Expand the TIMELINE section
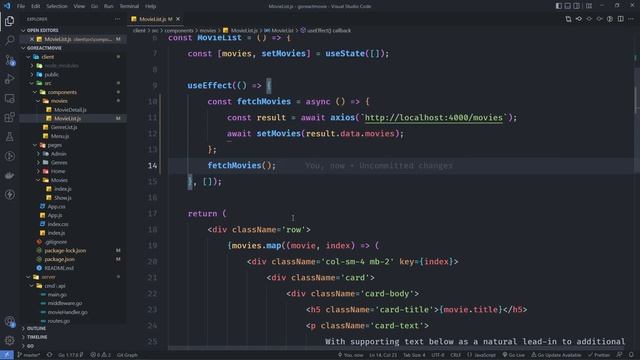 (72, 337)
